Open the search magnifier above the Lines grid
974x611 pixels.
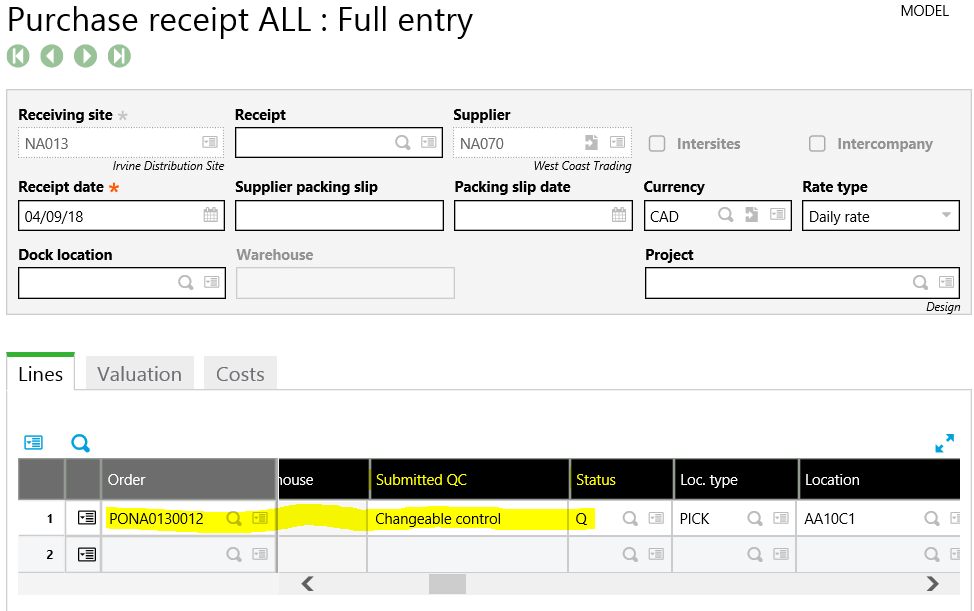[80, 443]
